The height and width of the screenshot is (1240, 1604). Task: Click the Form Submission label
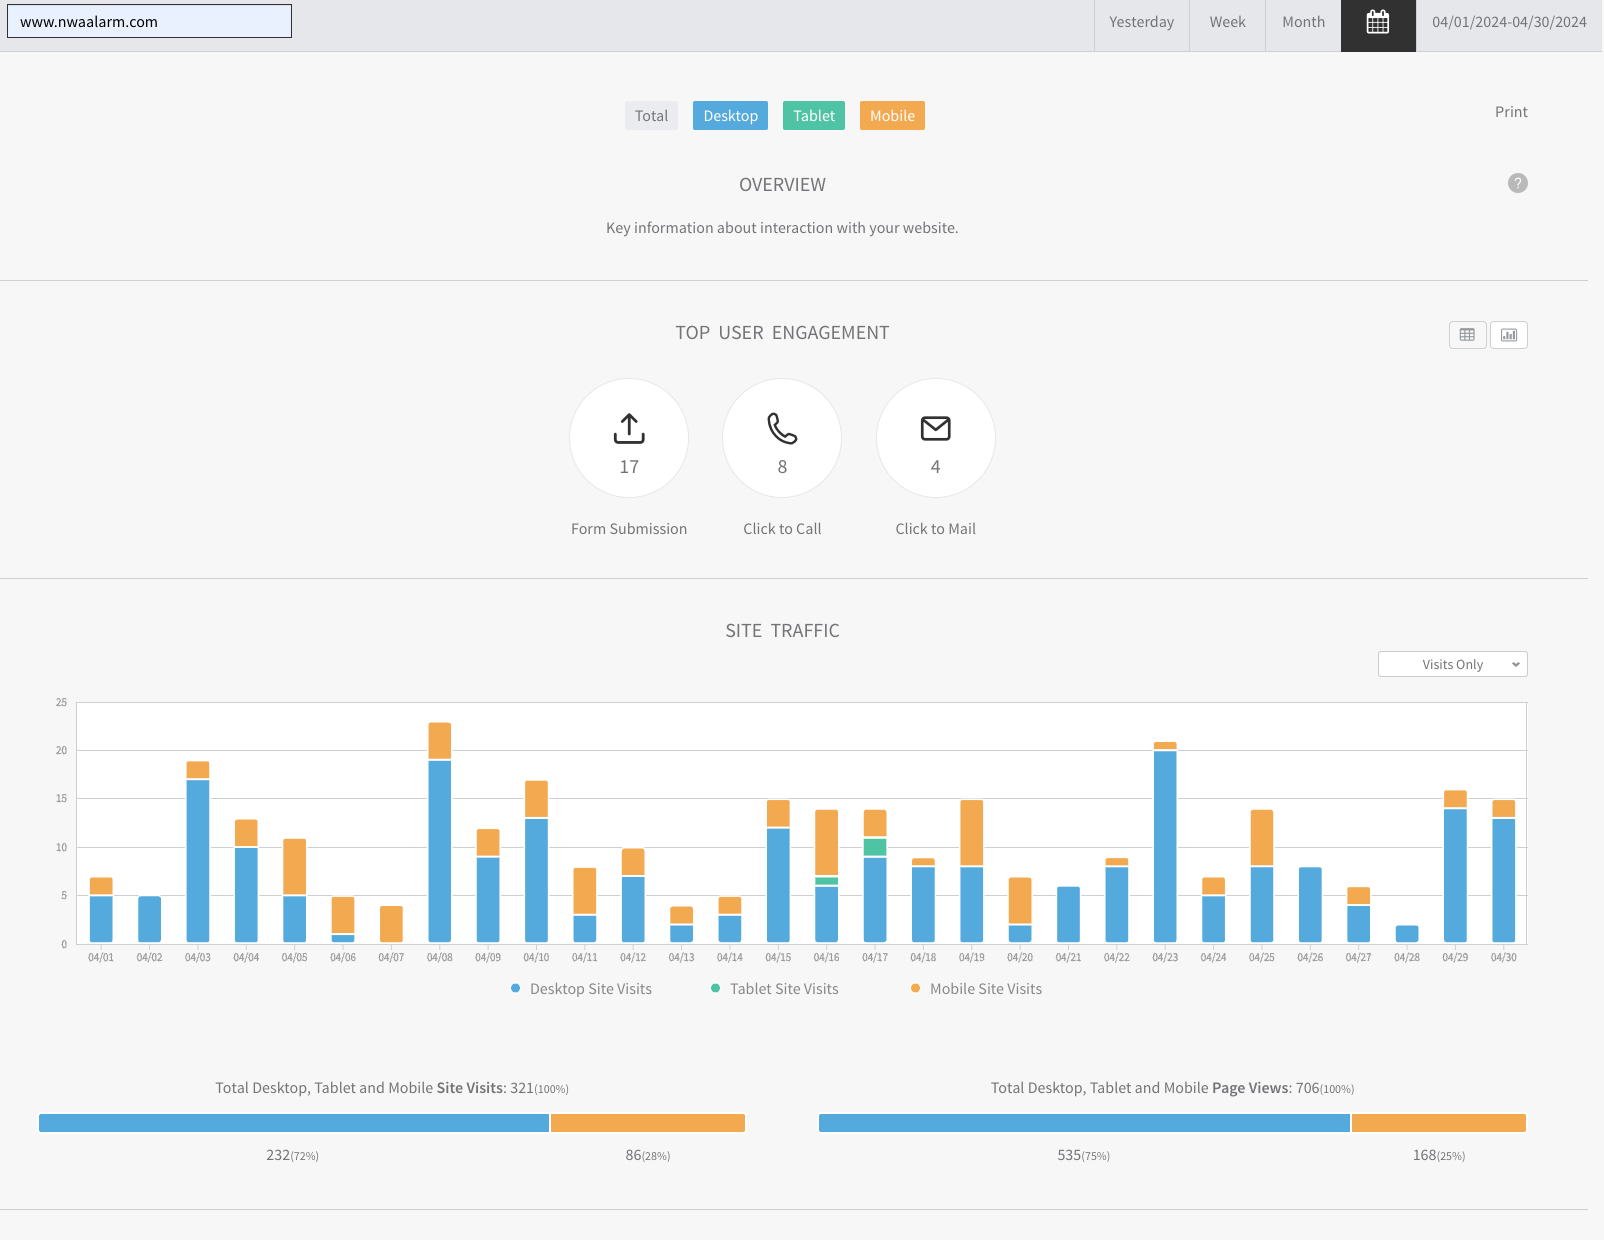[629, 529]
